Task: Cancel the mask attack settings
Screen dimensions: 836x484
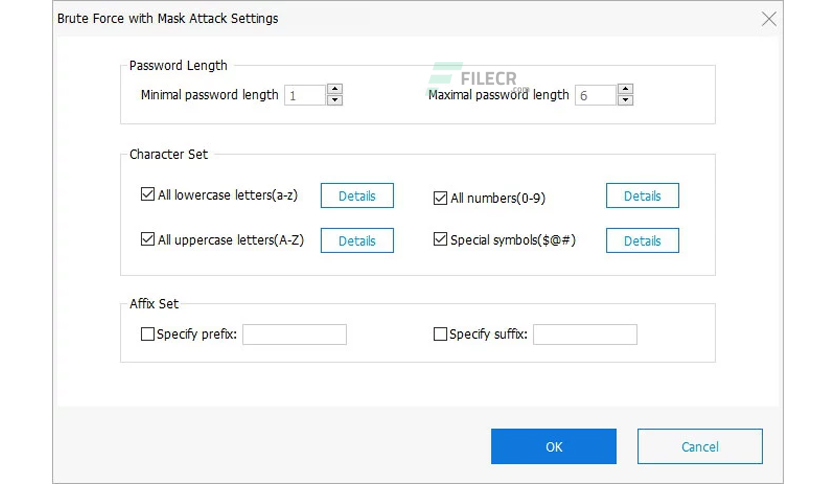Action: (700, 446)
